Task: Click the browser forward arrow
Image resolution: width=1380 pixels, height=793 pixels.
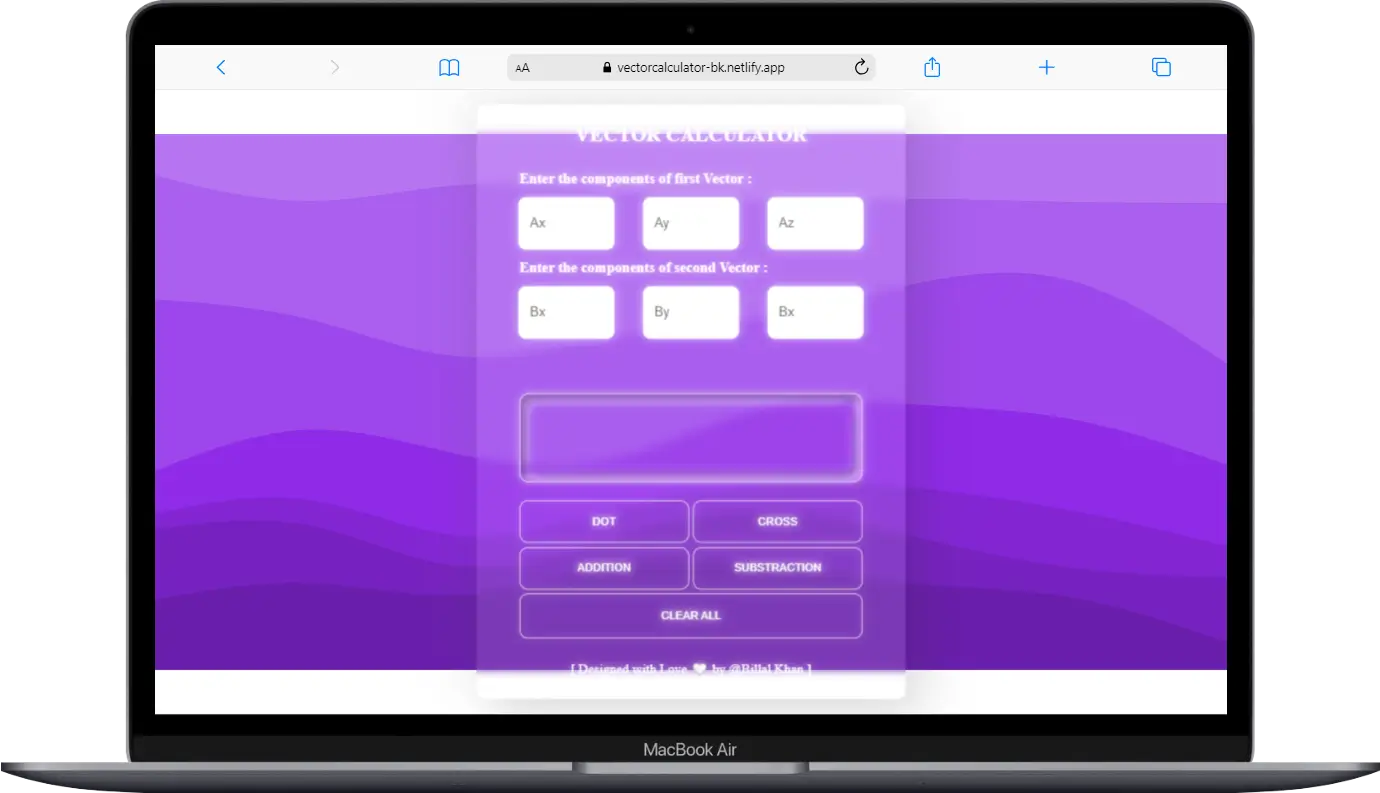Action: click(334, 67)
